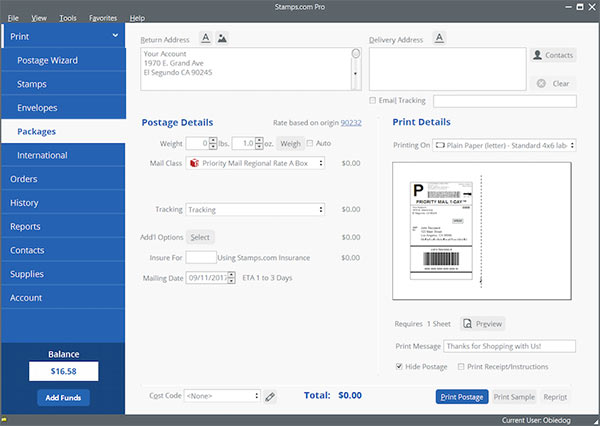Select Postage Wizard in sidebar

click(x=64, y=60)
